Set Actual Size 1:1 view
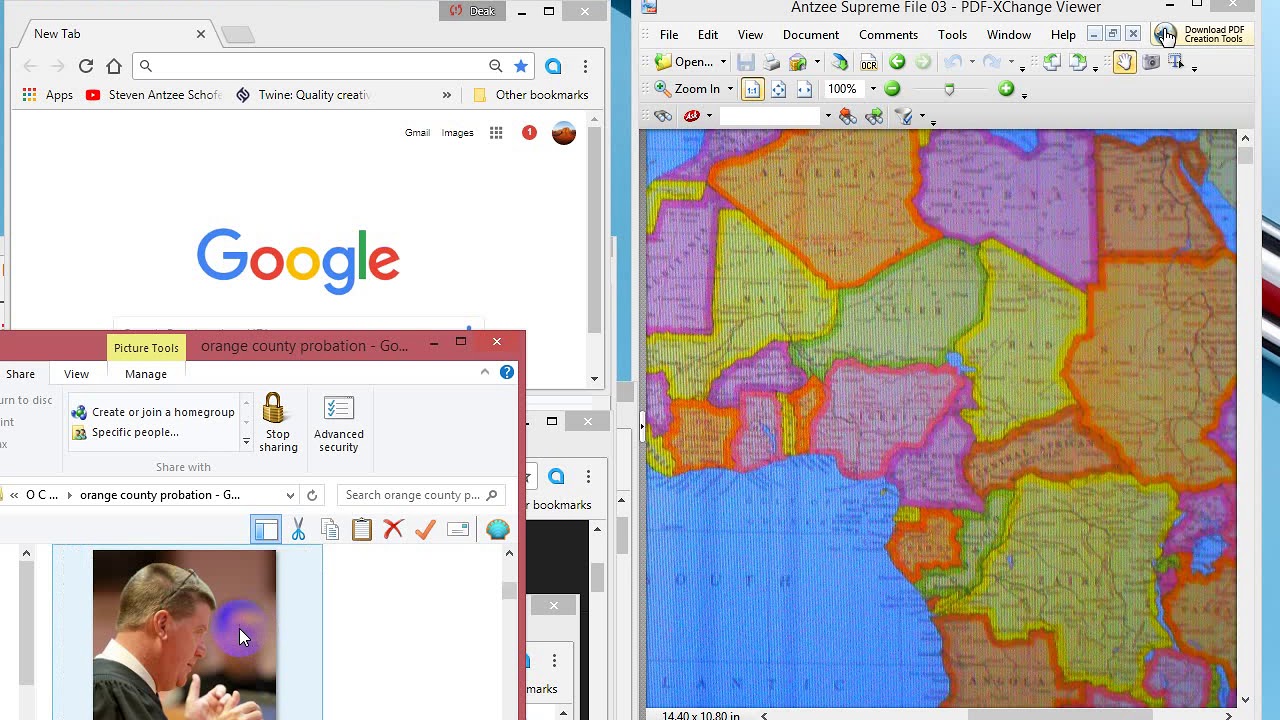 click(x=752, y=89)
